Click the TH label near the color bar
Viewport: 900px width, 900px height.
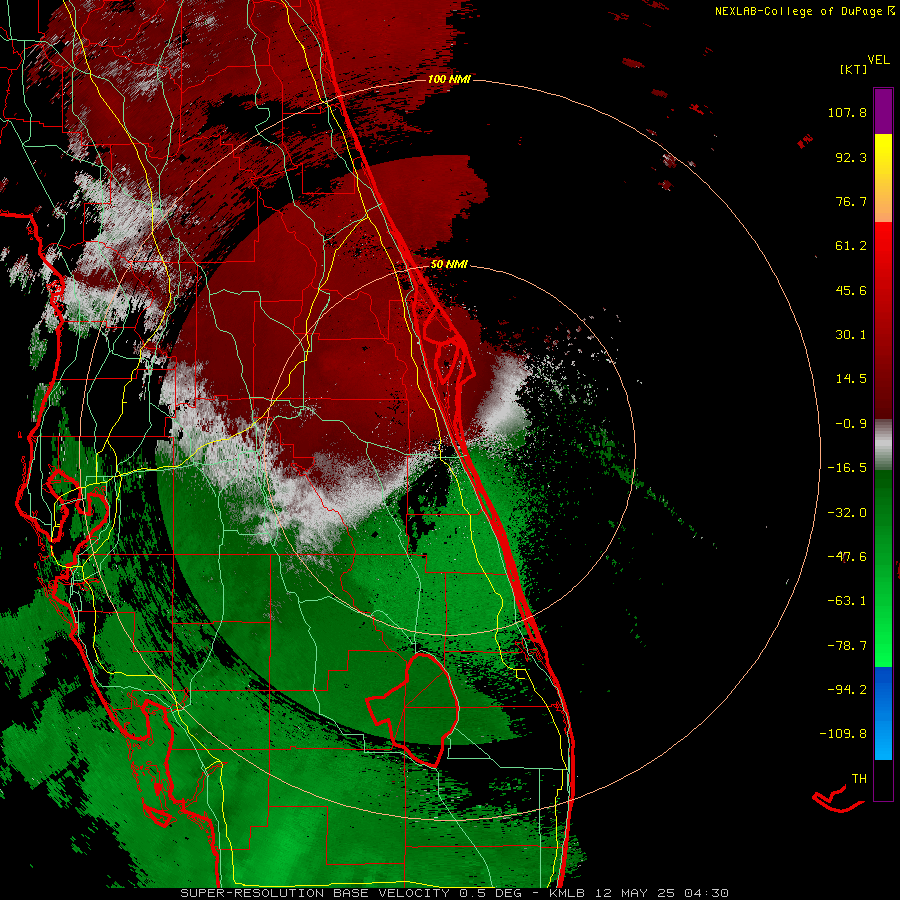[859, 779]
